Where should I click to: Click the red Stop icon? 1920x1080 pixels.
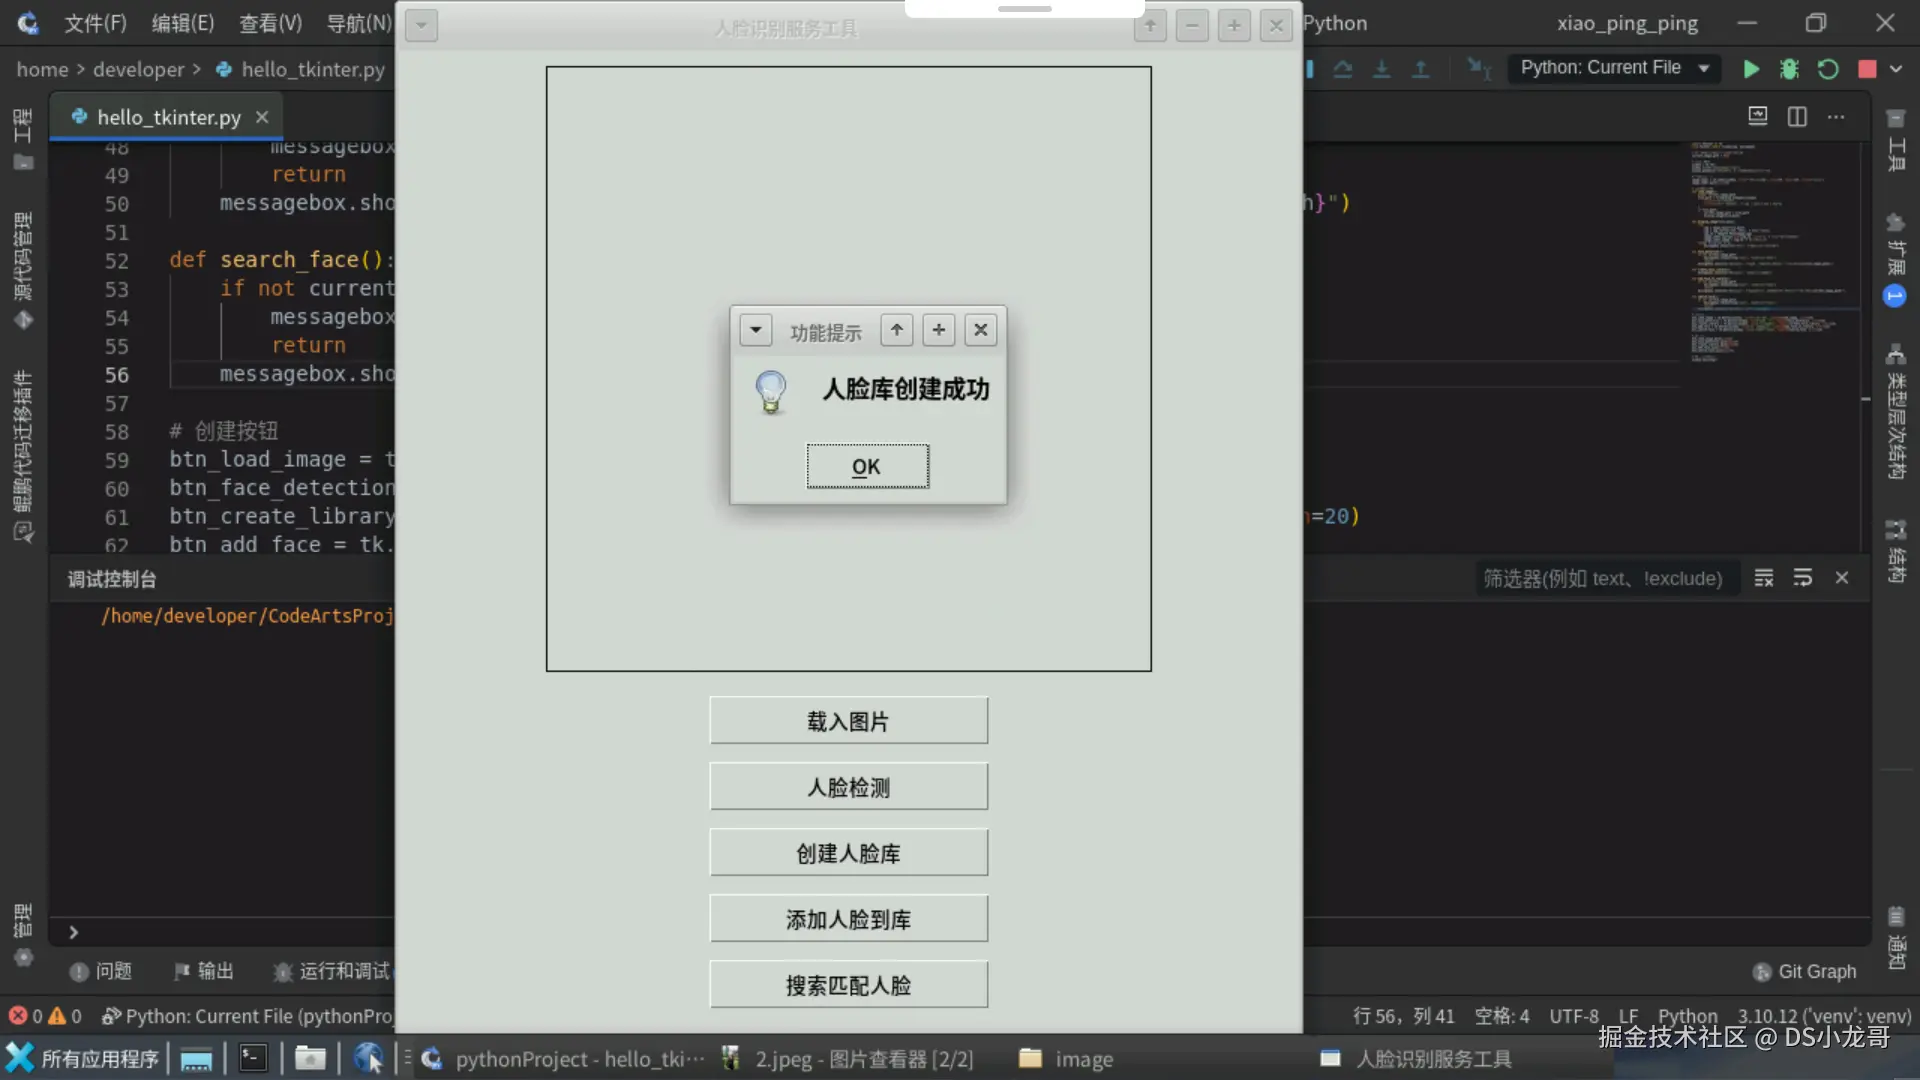coord(1866,69)
